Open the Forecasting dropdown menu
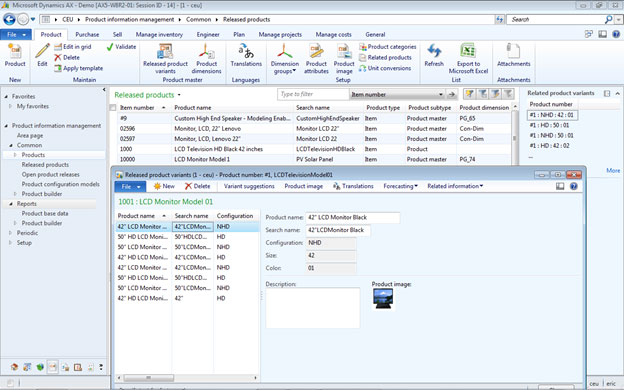 click(x=400, y=186)
